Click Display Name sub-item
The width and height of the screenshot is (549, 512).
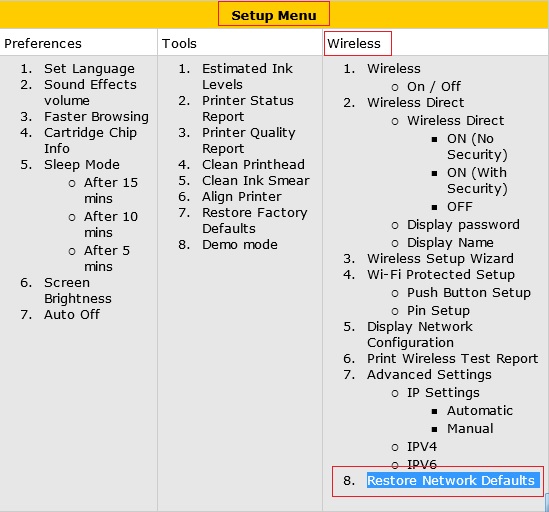pos(450,243)
